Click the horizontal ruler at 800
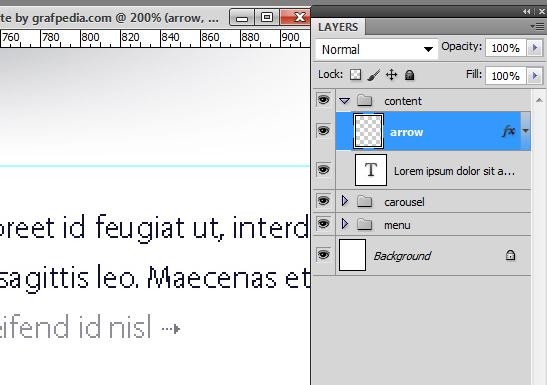Viewport: 547px width, 385px height. pos(90,37)
